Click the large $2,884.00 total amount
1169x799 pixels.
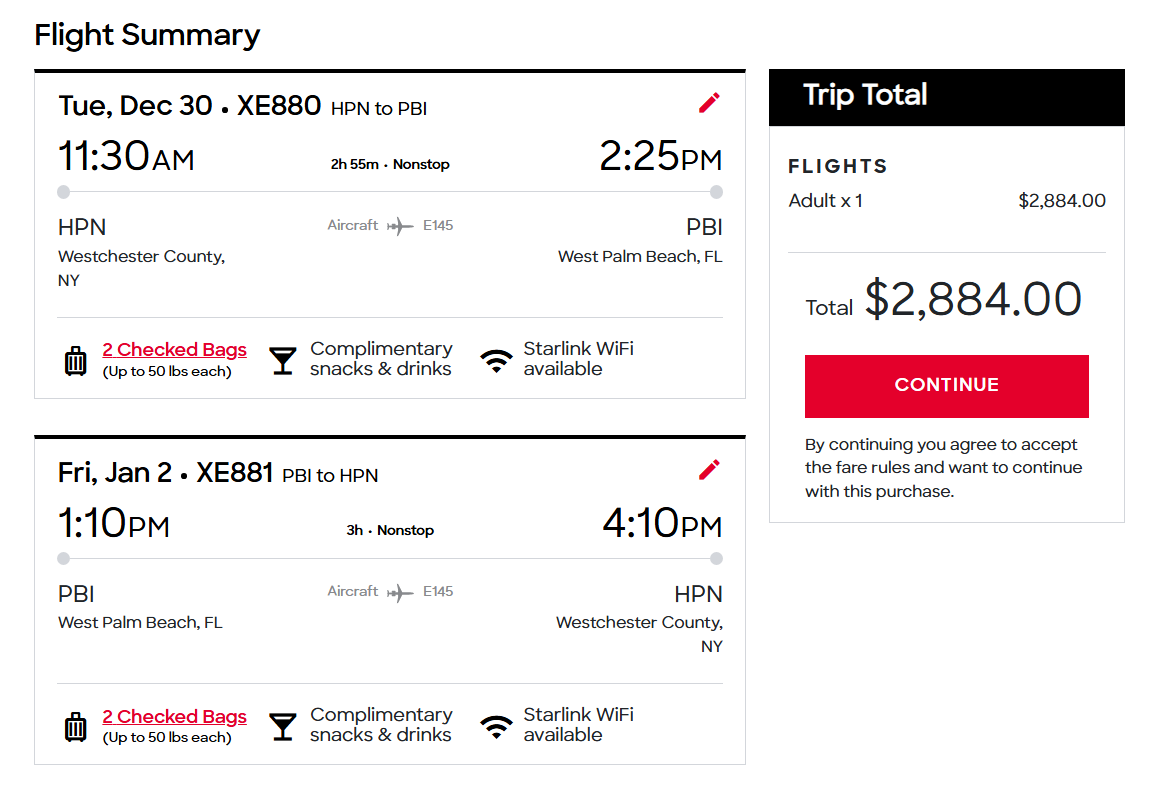click(x=973, y=300)
